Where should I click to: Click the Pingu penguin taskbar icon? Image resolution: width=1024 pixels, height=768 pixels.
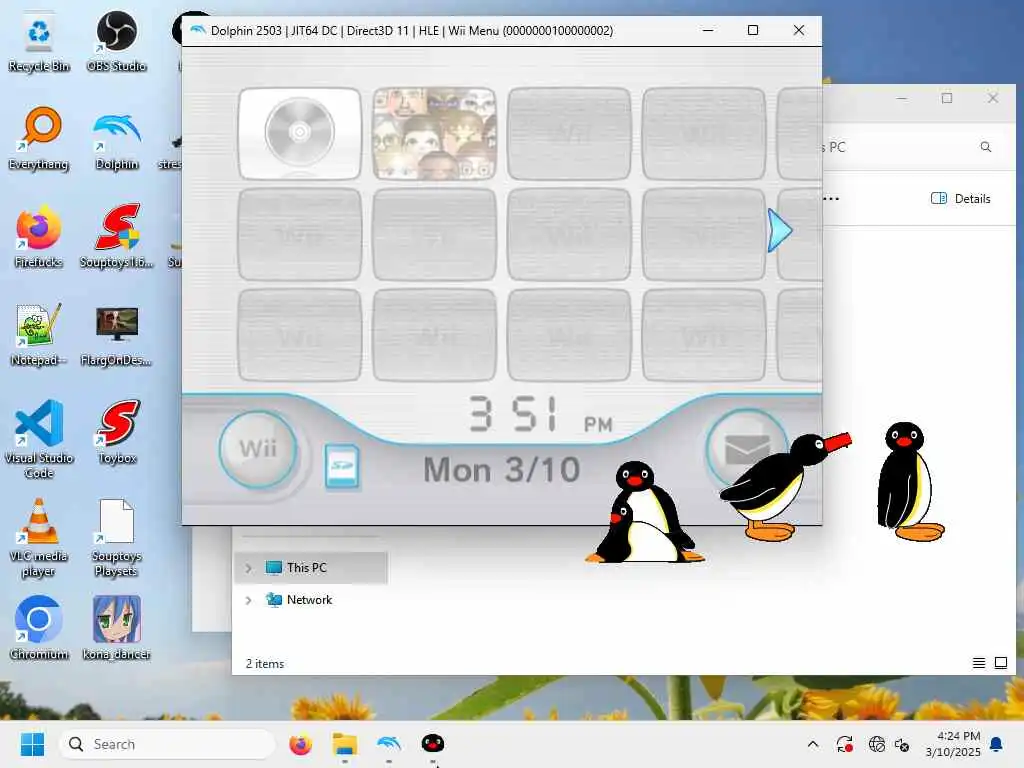point(432,744)
